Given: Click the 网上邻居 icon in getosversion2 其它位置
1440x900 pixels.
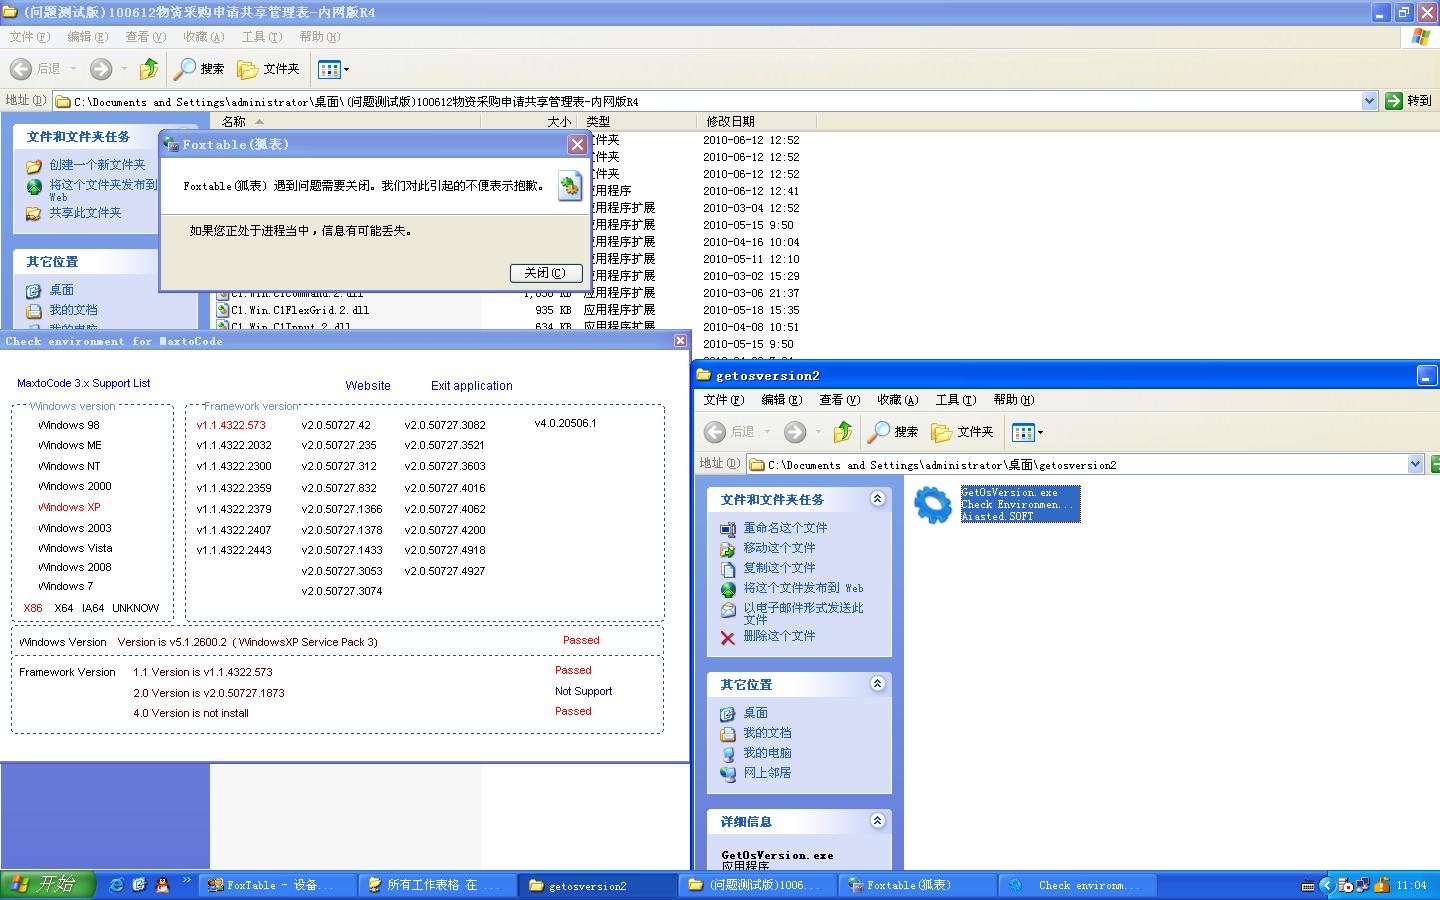Looking at the screenshot, I should [728, 774].
